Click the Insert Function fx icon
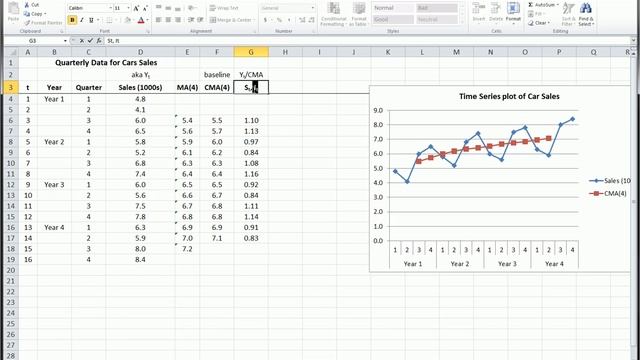Screen dimensions: 640x360 99,41
